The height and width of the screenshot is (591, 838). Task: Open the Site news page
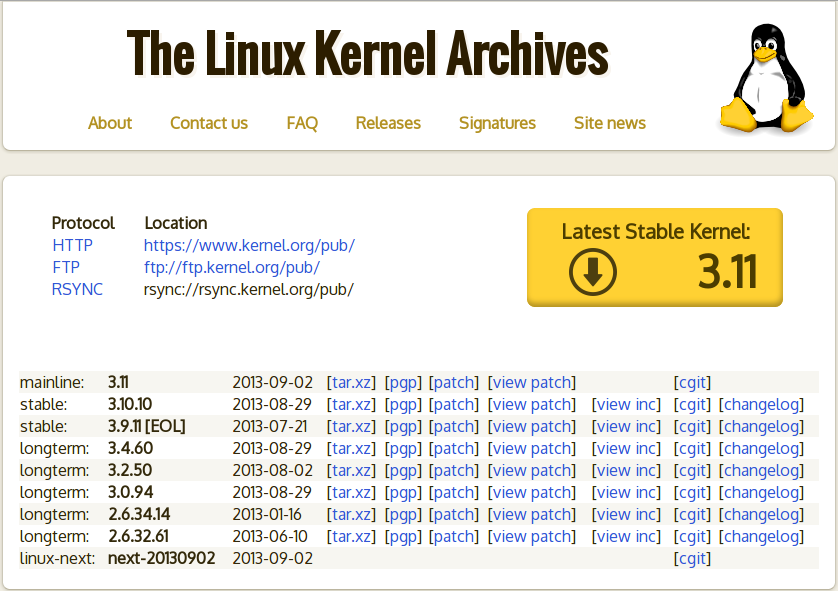click(610, 123)
